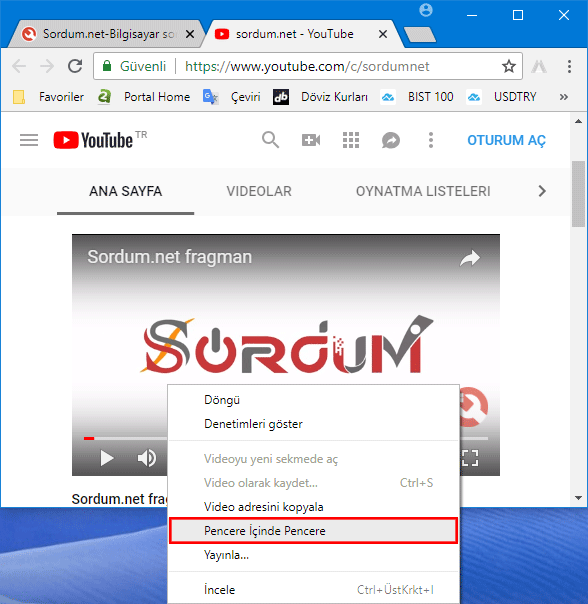Bookmark page with the star icon
Image resolution: width=588 pixels, height=604 pixels.
[509, 66]
